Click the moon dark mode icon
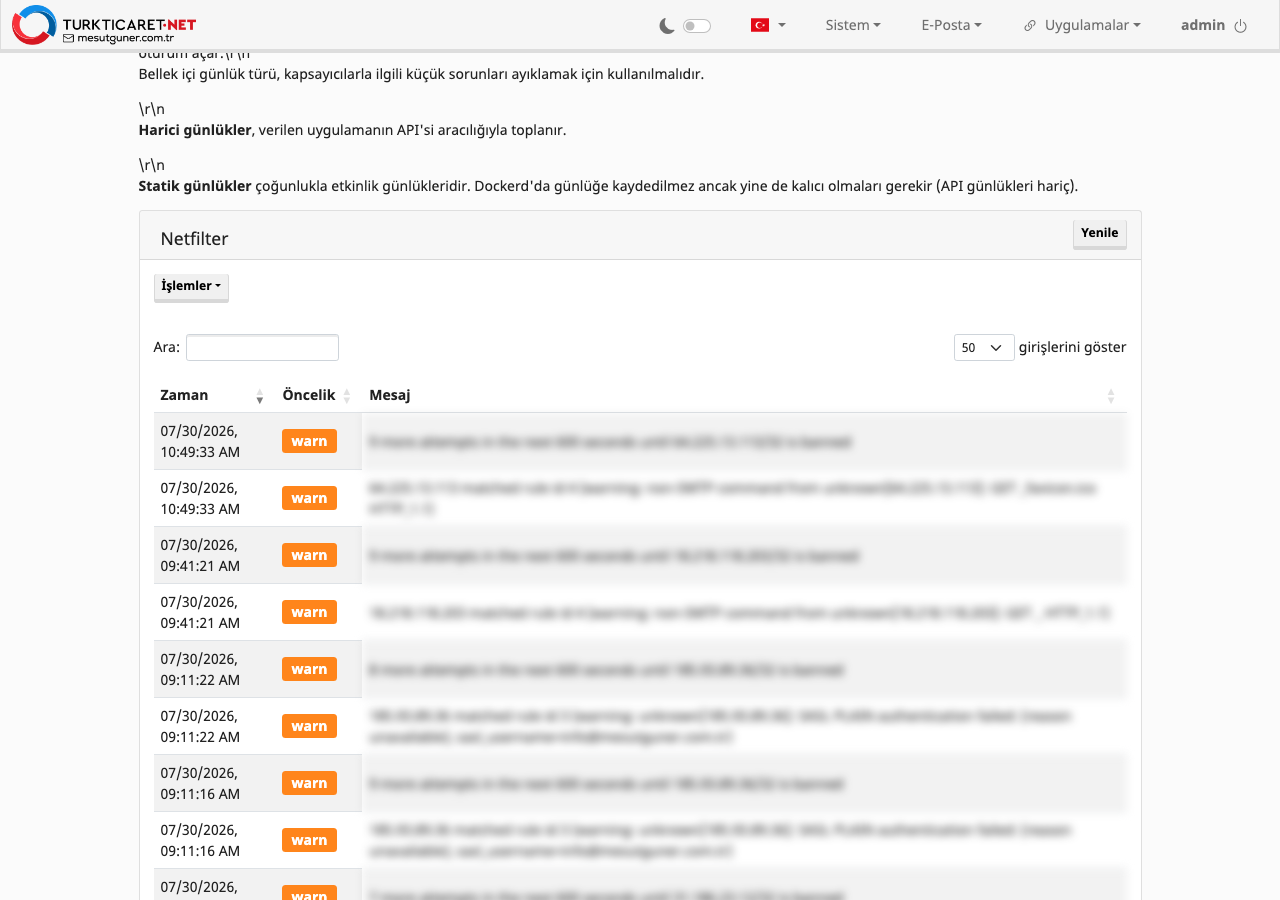The image size is (1280, 900). (667, 26)
